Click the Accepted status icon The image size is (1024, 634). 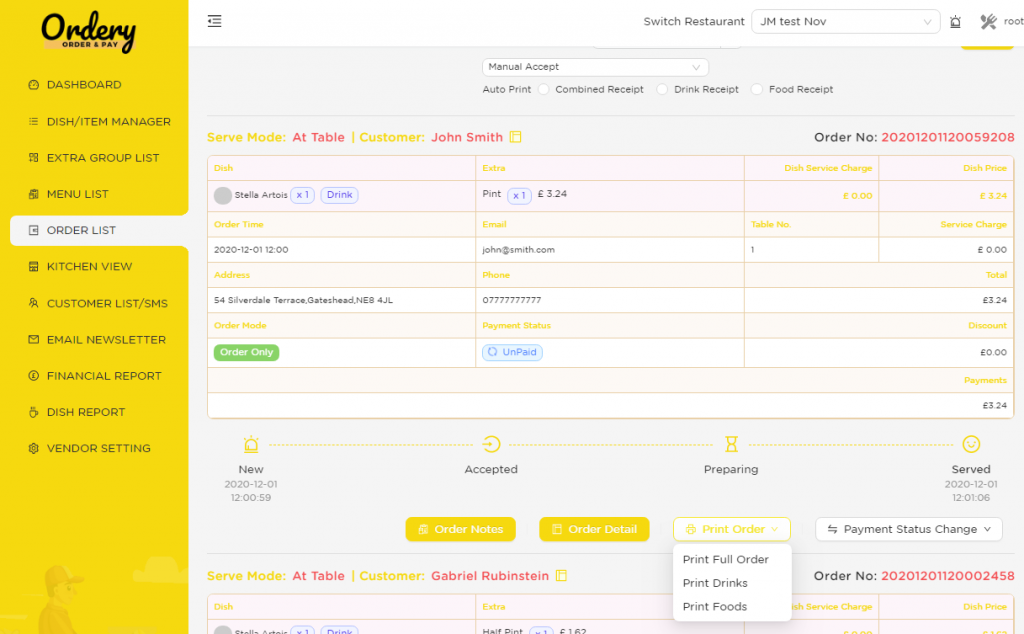point(491,444)
